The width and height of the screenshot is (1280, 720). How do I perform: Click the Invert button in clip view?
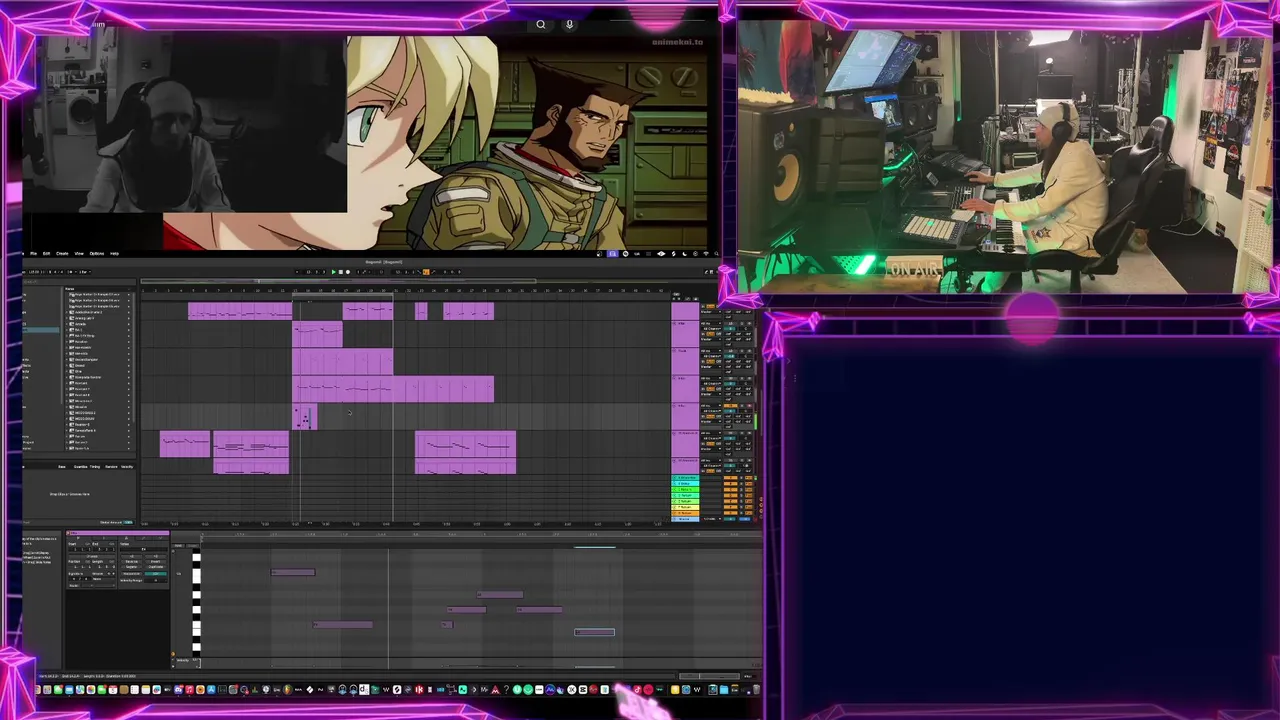155,562
